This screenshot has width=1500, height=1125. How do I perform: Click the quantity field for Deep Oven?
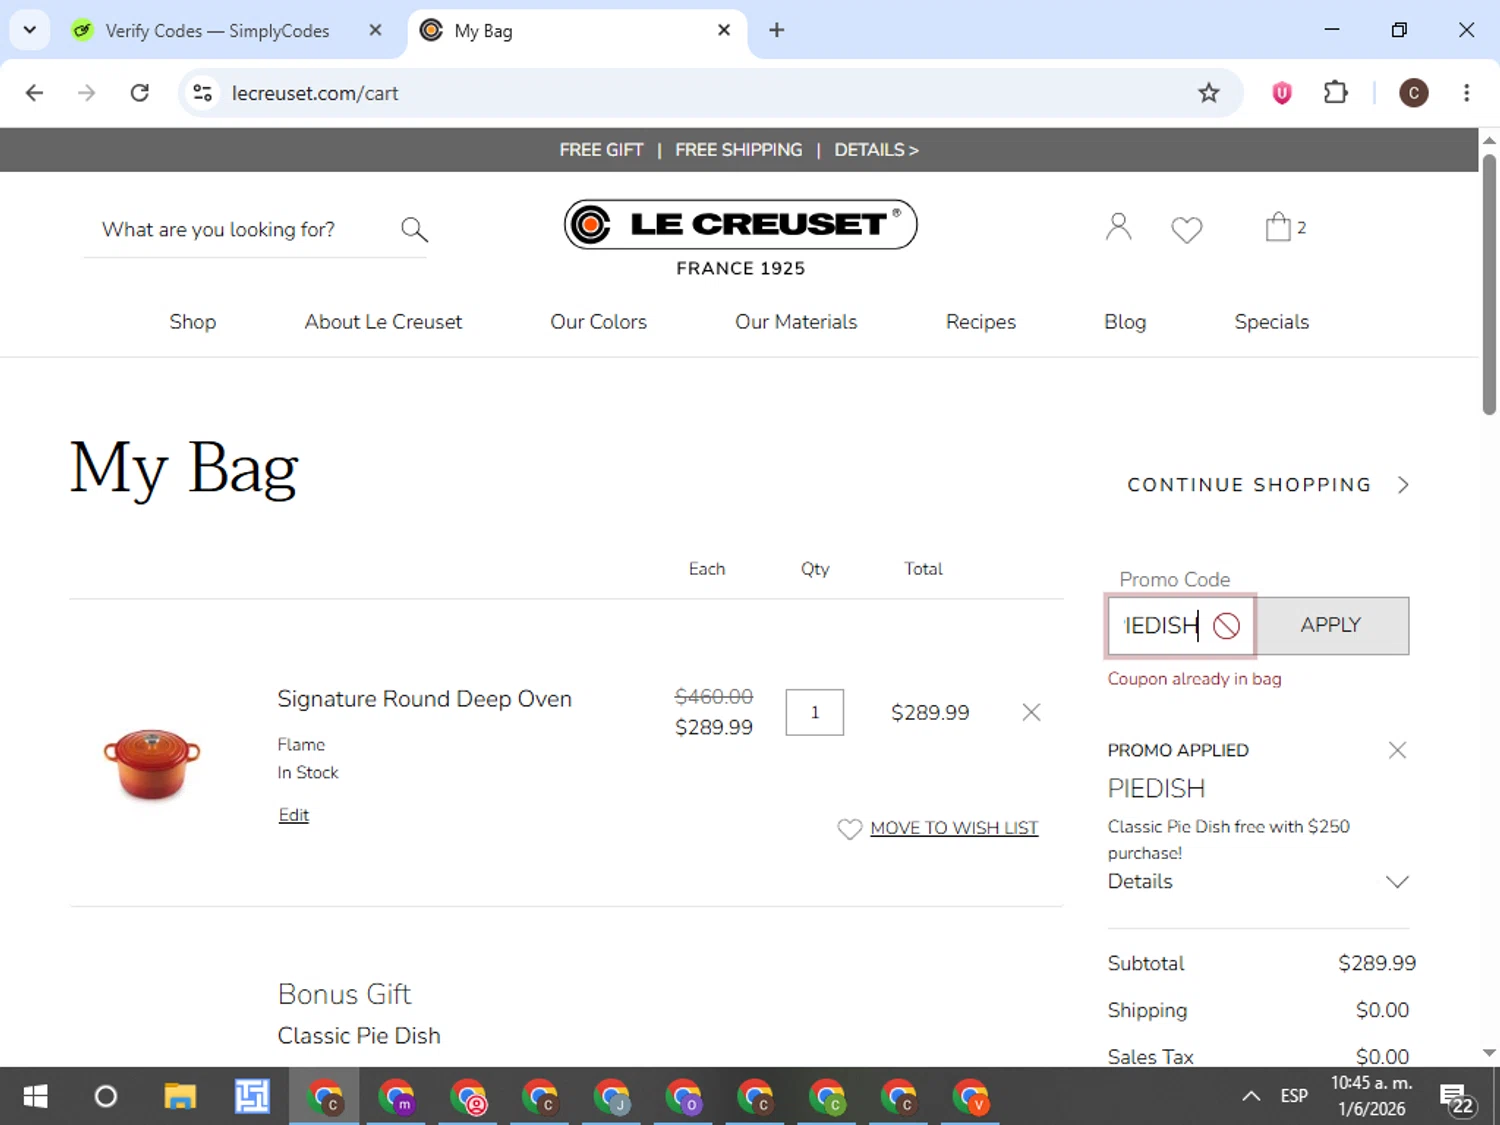click(x=815, y=712)
